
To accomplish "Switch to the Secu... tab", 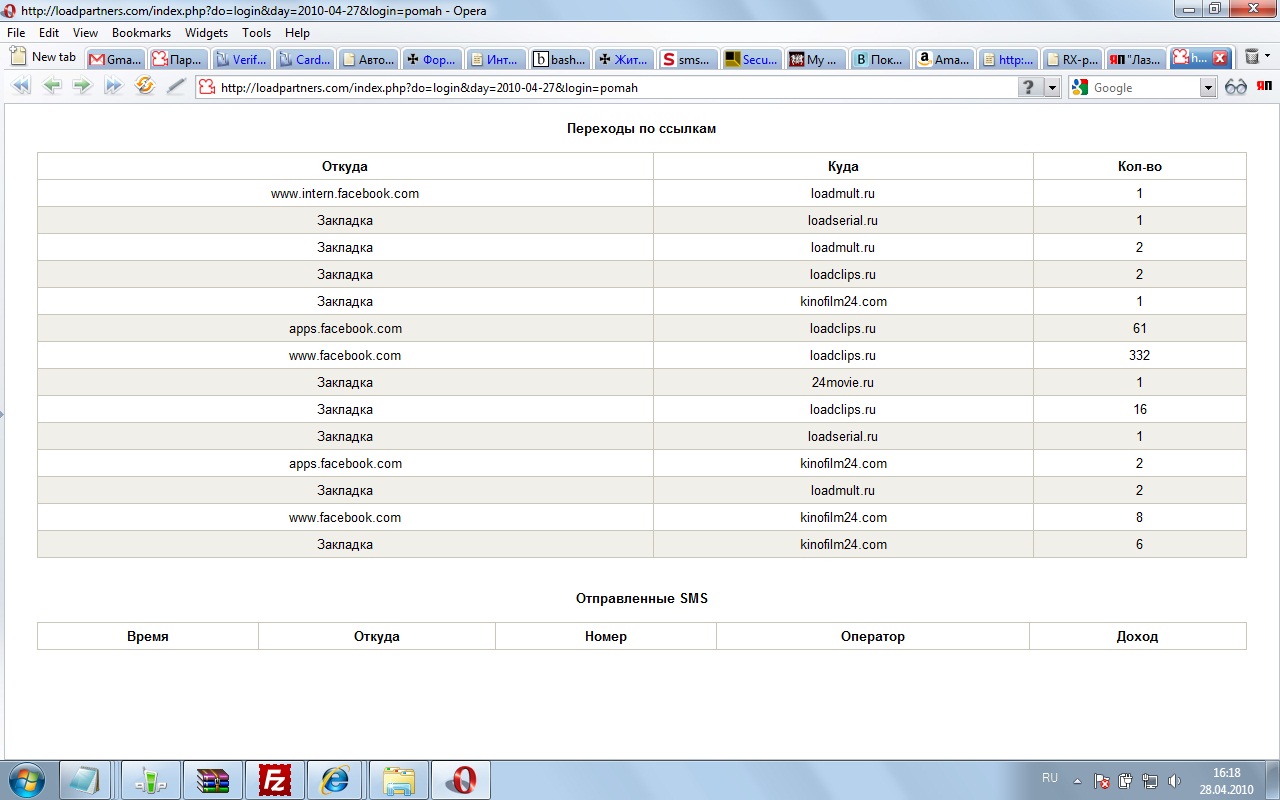I will tap(750, 59).
